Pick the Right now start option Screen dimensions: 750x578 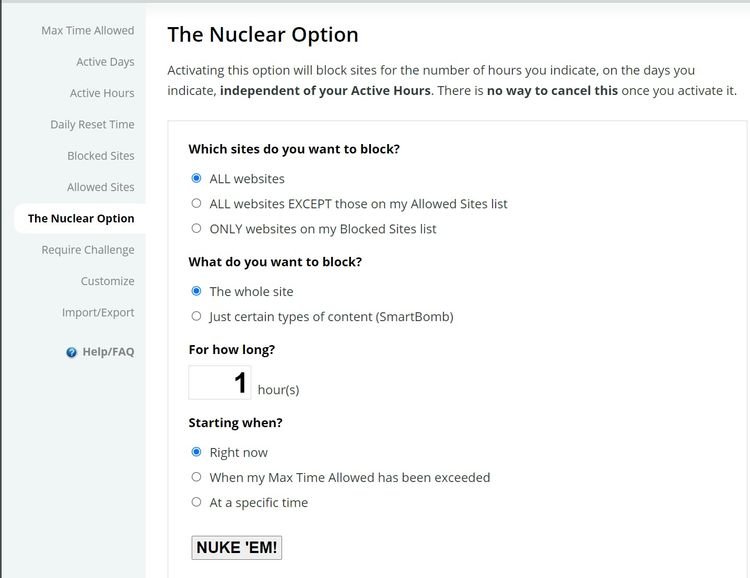(x=196, y=453)
